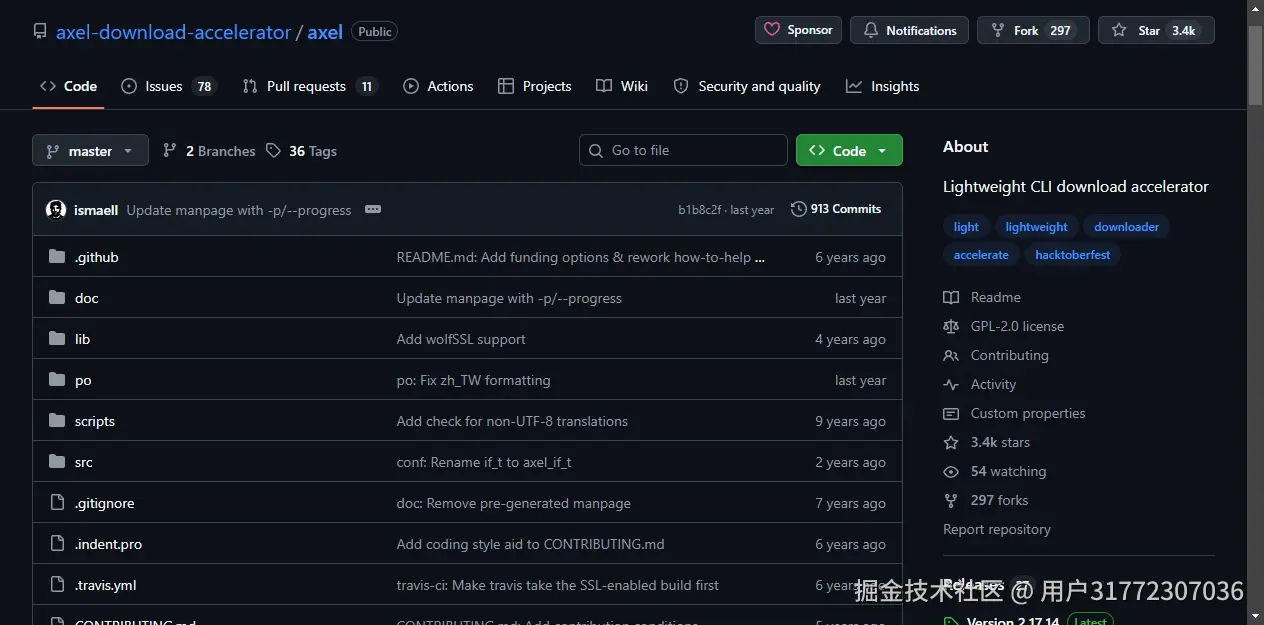Open commit 'Add check for non-UTF-8 translations'
Screen dimensions: 1264x625
[x=513, y=421]
